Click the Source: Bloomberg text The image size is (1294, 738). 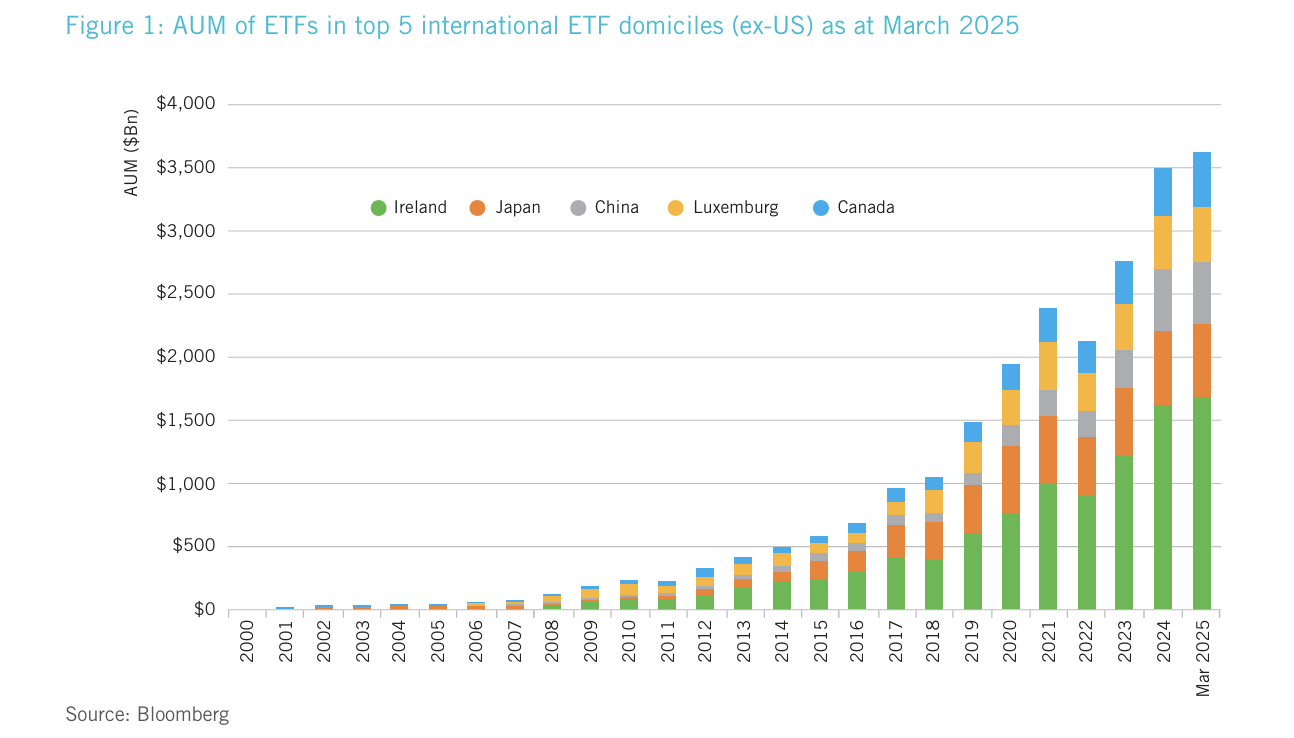point(147,714)
